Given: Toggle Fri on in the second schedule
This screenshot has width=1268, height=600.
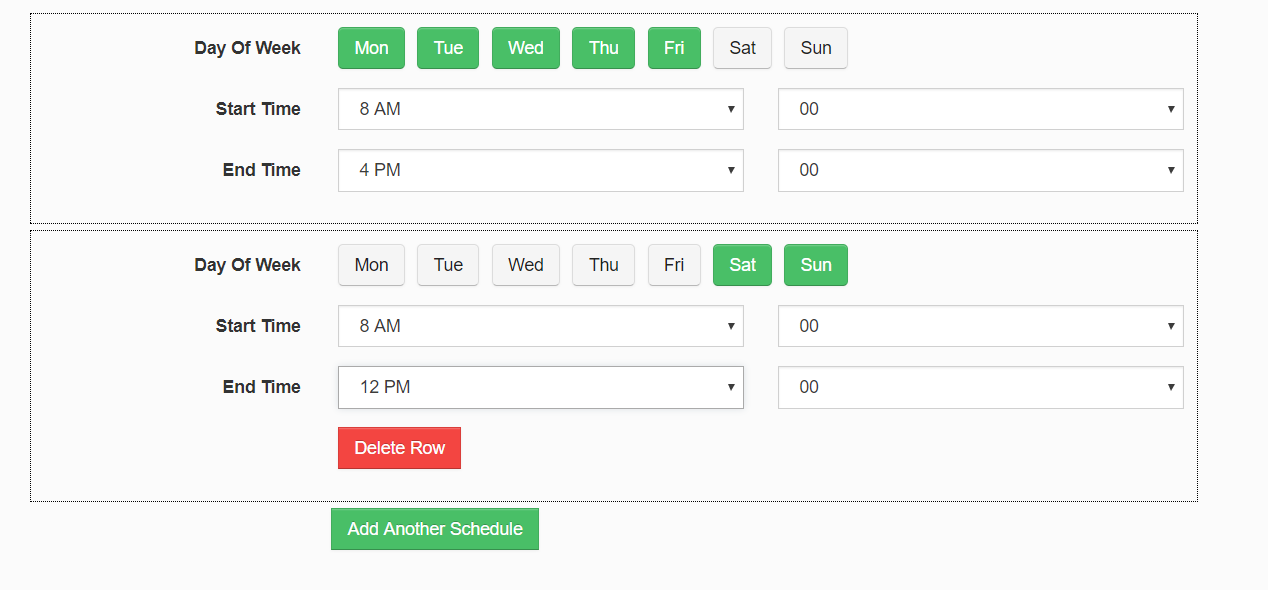Looking at the screenshot, I should pyautogui.click(x=674, y=265).
